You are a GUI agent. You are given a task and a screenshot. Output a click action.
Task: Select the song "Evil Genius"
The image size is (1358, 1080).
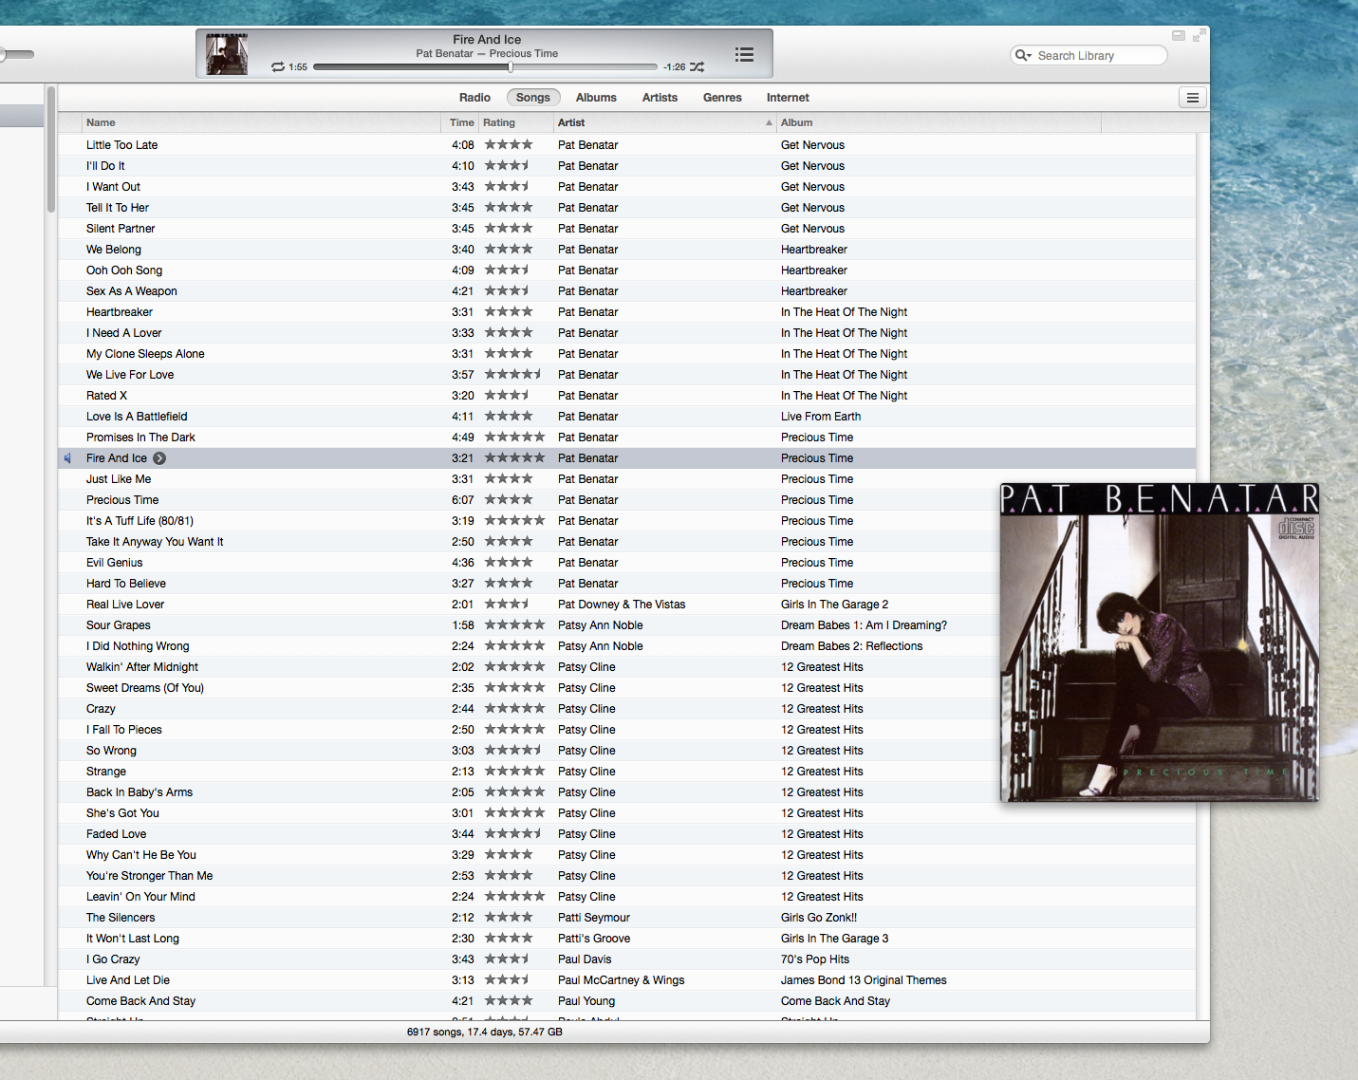coord(114,562)
